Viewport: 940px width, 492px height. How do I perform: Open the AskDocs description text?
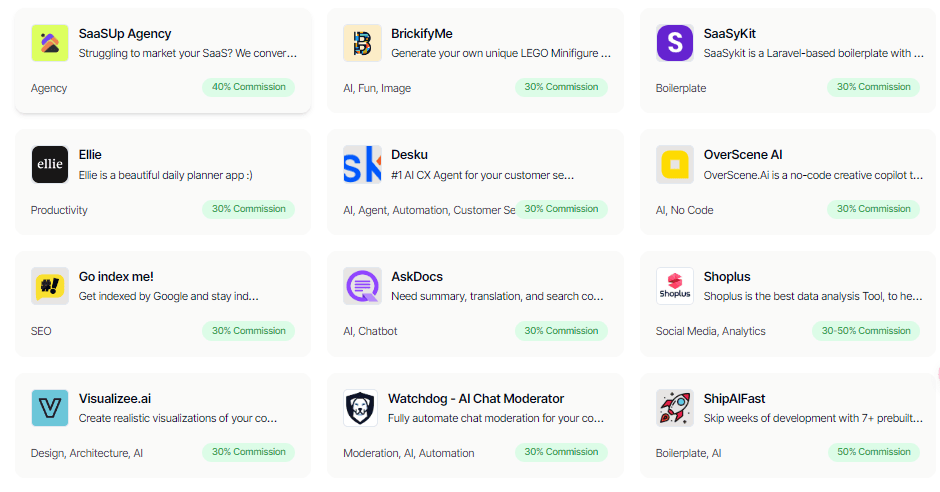(498, 296)
